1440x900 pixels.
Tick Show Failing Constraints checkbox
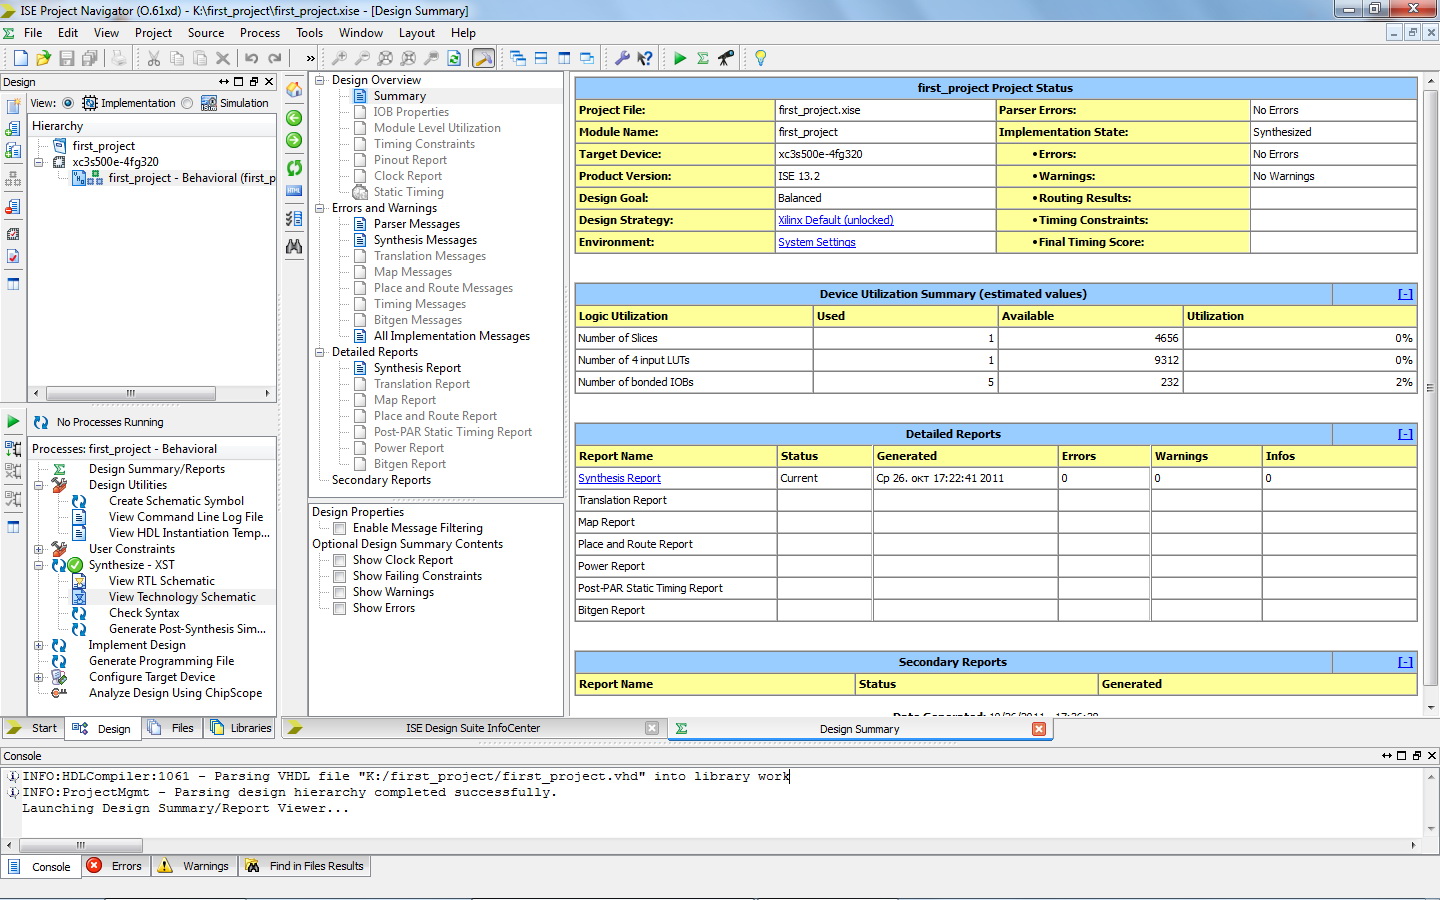tap(340, 576)
